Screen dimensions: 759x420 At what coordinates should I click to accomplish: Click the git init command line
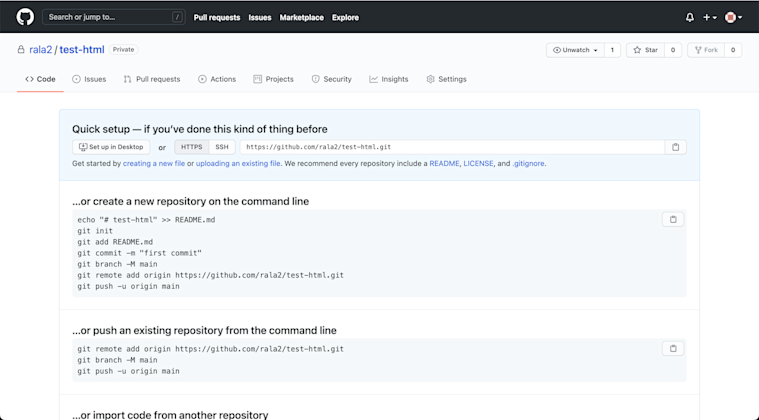95,231
